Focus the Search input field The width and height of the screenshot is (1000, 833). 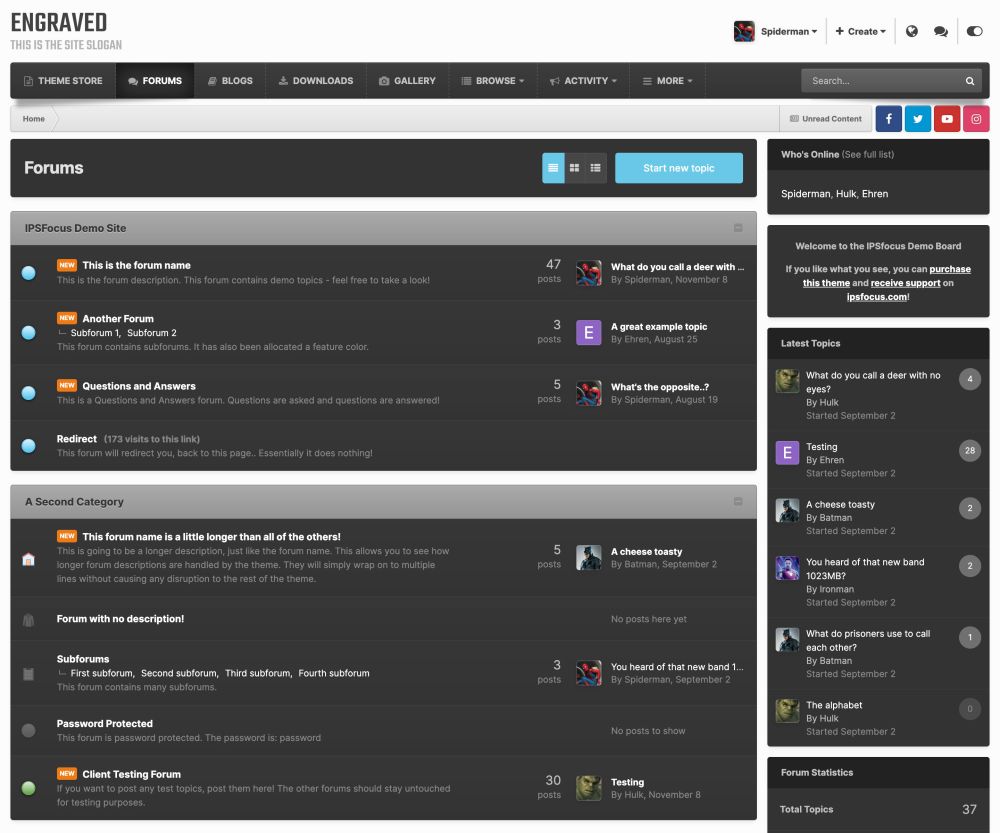pyautogui.click(x=884, y=81)
